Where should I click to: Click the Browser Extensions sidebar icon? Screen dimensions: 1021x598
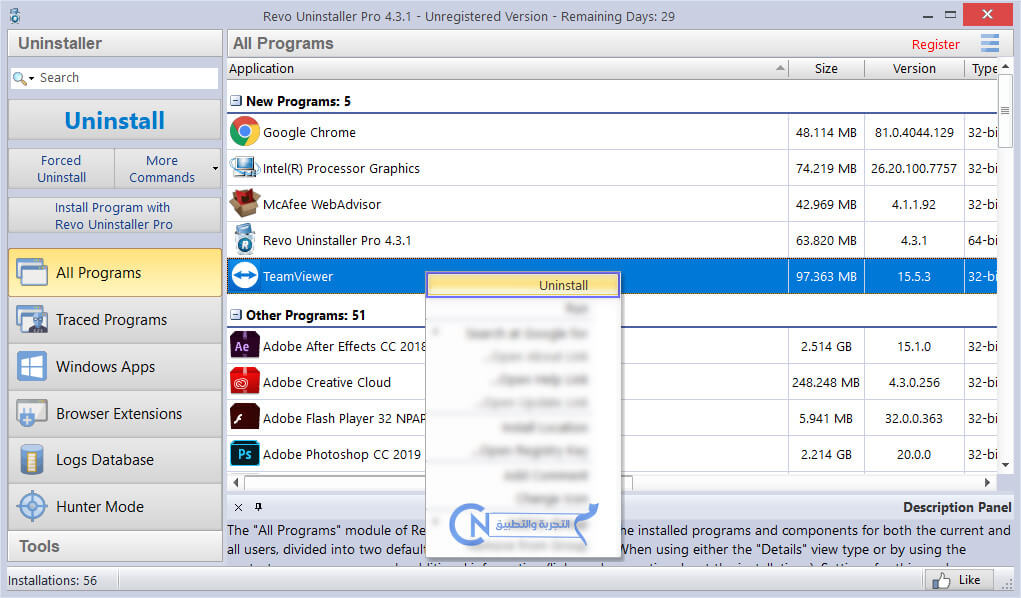click(x=32, y=413)
